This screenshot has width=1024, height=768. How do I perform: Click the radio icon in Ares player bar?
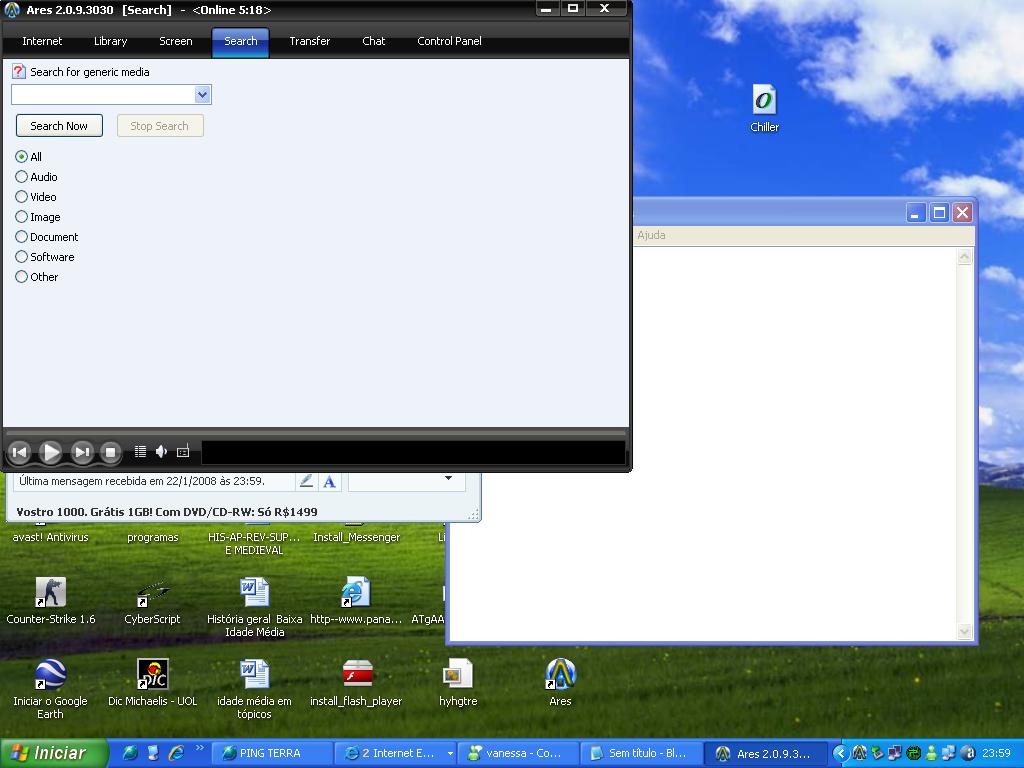point(184,451)
